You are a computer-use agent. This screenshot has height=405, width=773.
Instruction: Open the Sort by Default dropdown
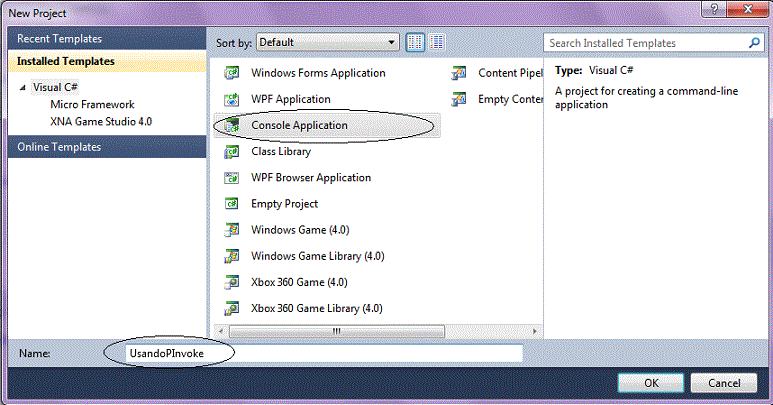point(328,42)
